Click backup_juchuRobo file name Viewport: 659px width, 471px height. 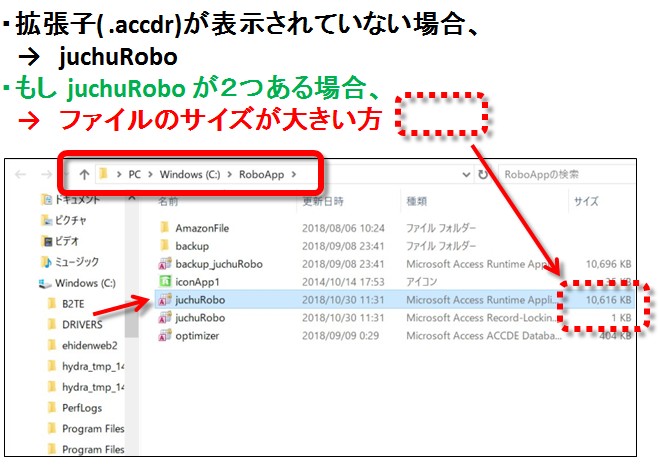(x=219, y=264)
